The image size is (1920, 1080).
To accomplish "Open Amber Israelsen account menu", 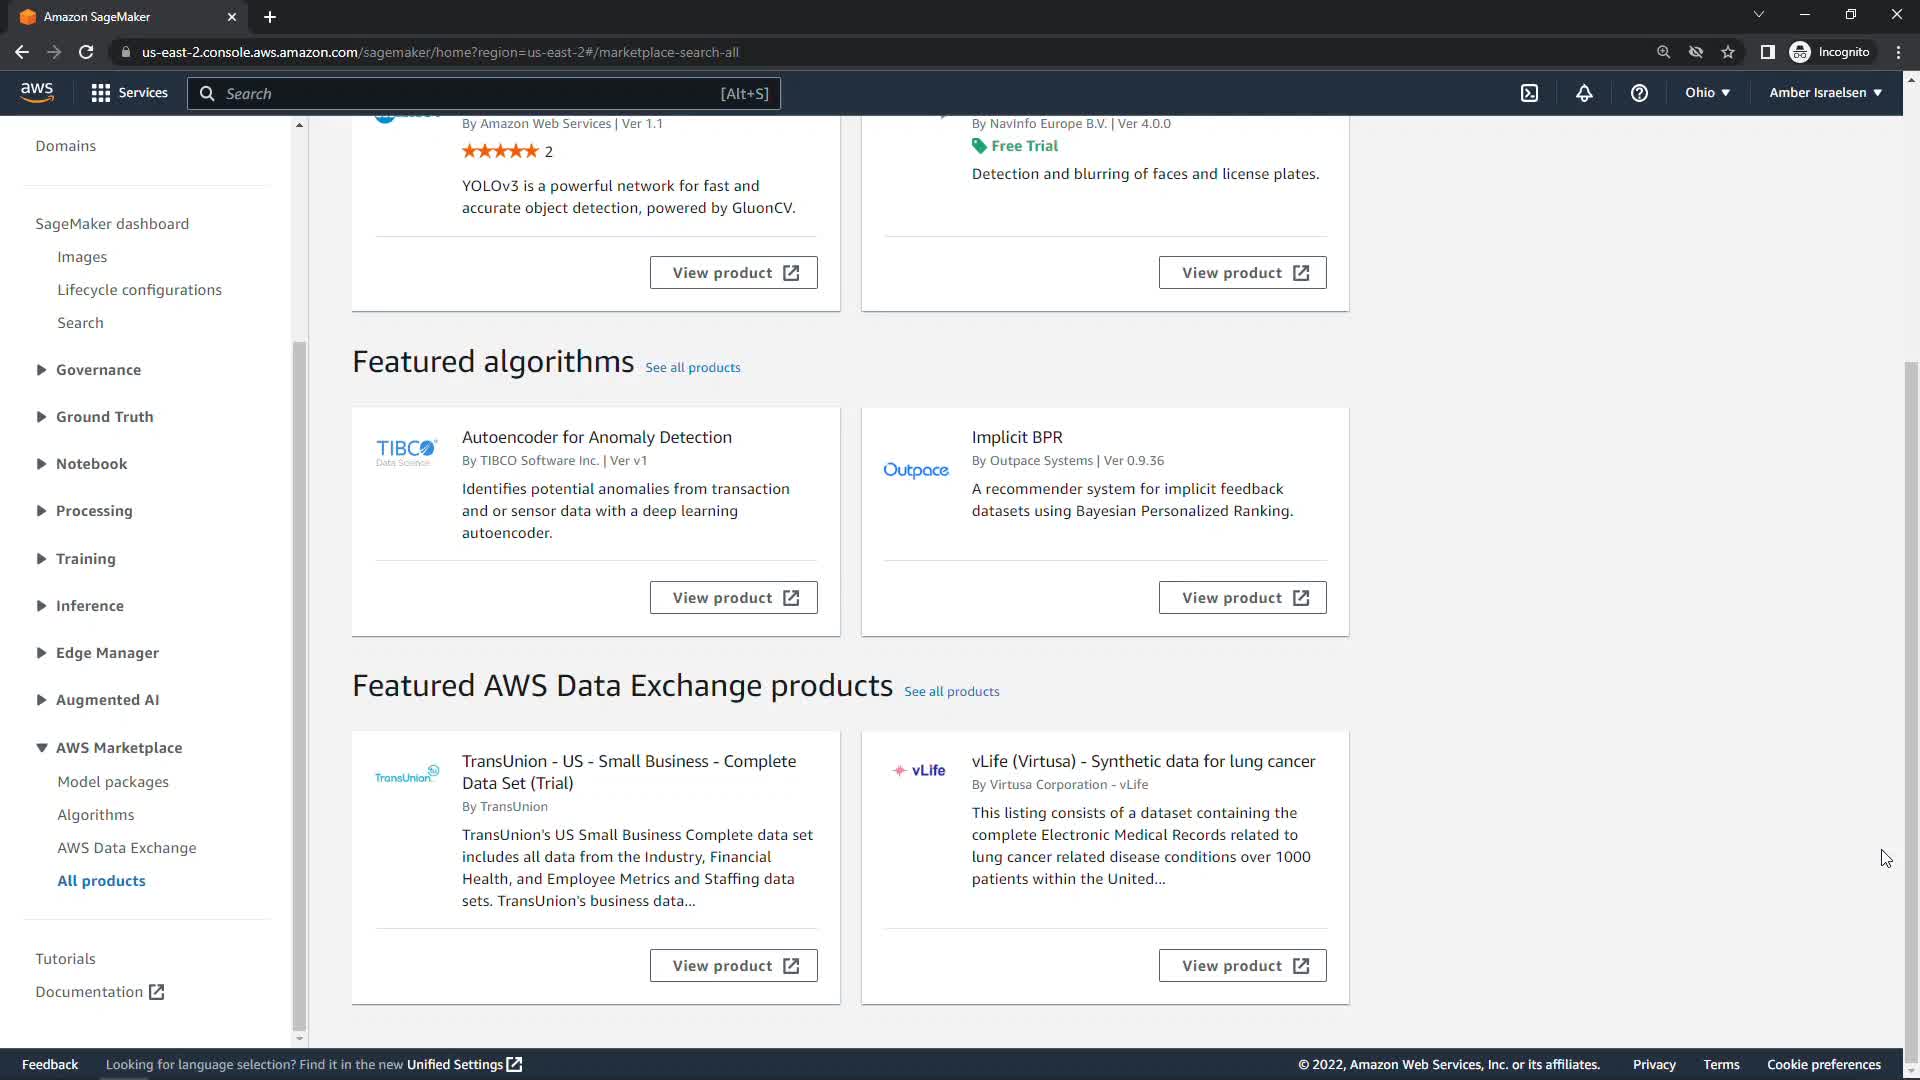I will (1825, 93).
